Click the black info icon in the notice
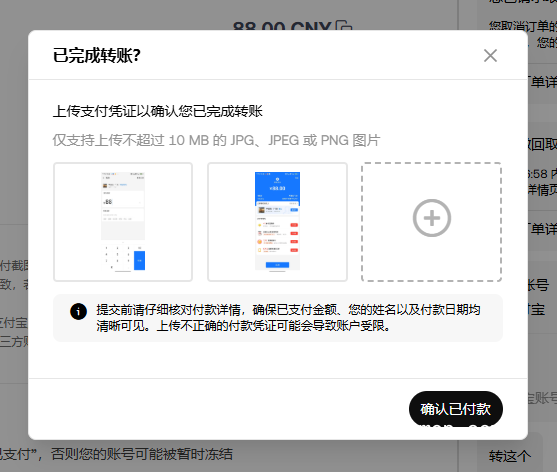 point(79,311)
